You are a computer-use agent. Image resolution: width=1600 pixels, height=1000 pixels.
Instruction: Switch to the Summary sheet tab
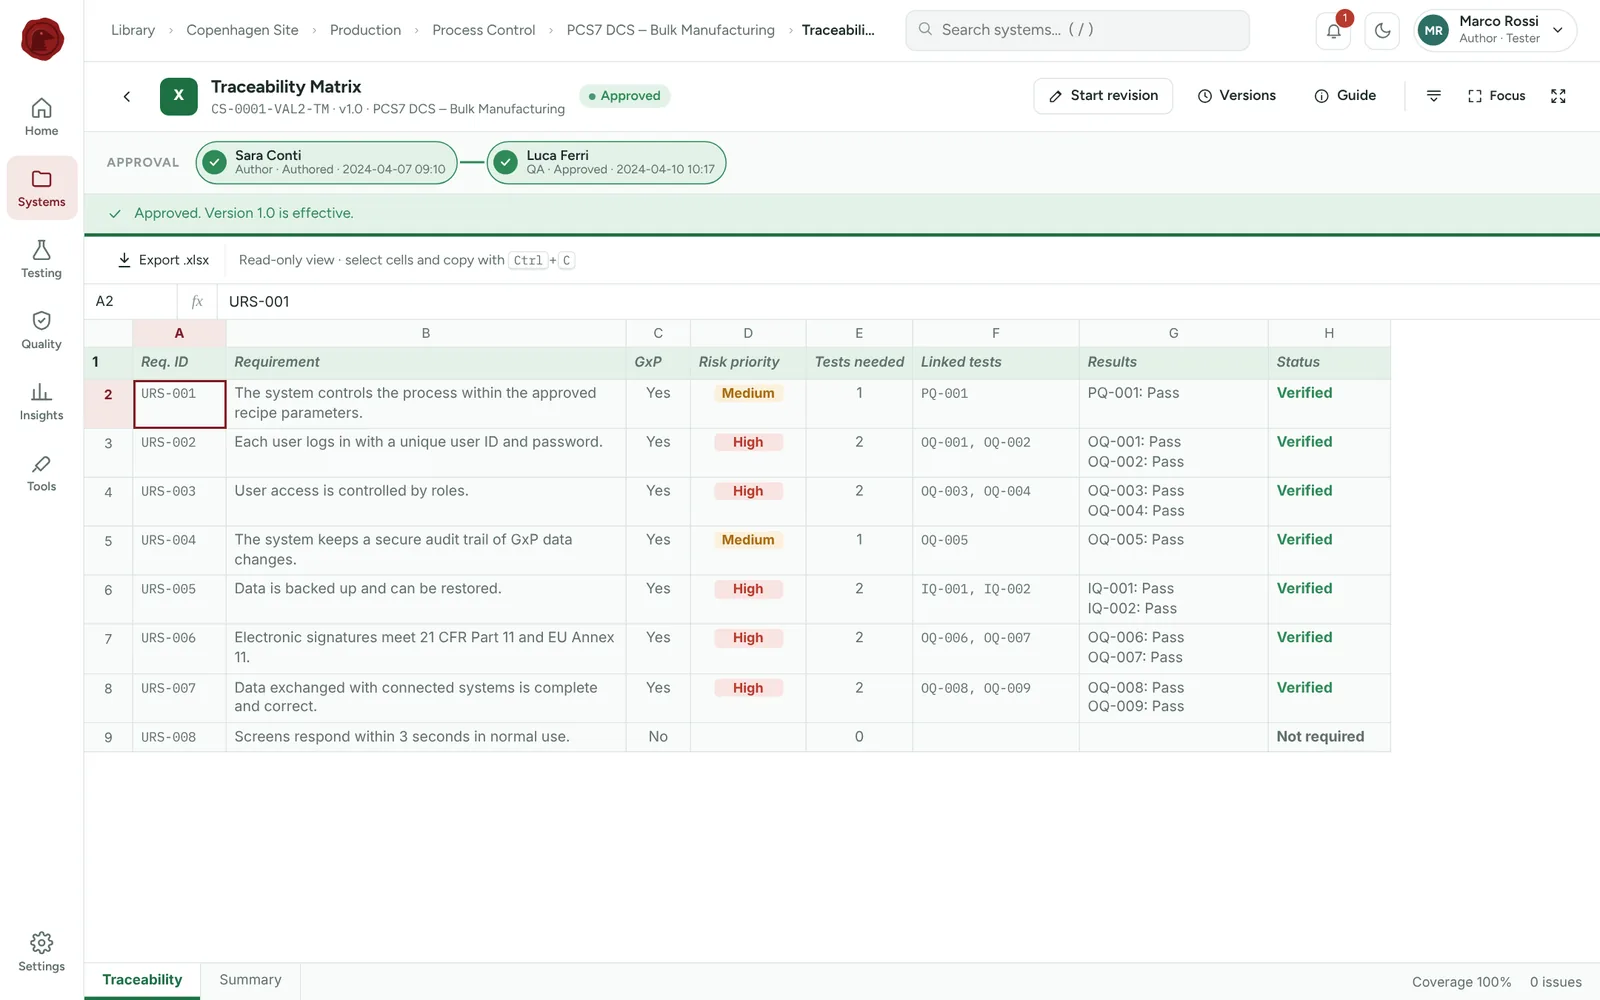click(x=250, y=980)
